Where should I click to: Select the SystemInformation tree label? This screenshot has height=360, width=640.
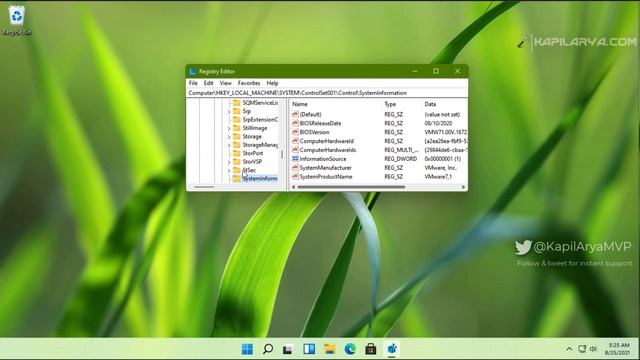260,179
